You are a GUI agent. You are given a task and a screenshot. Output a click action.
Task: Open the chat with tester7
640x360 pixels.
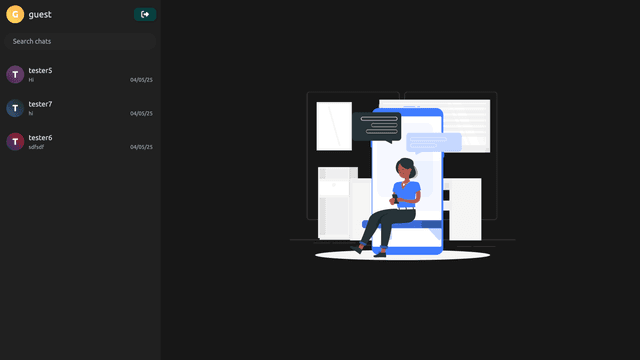pyautogui.click(x=80, y=108)
